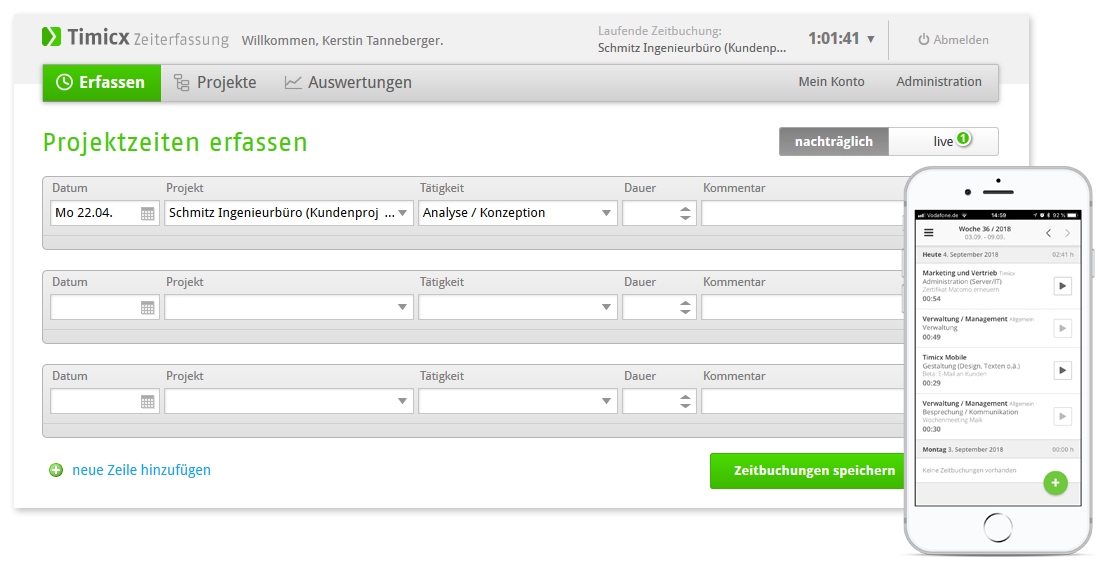This screenshot has width=1110, height=570.
Task: Click the Dauer stepper in the third row
Action: 685,401
